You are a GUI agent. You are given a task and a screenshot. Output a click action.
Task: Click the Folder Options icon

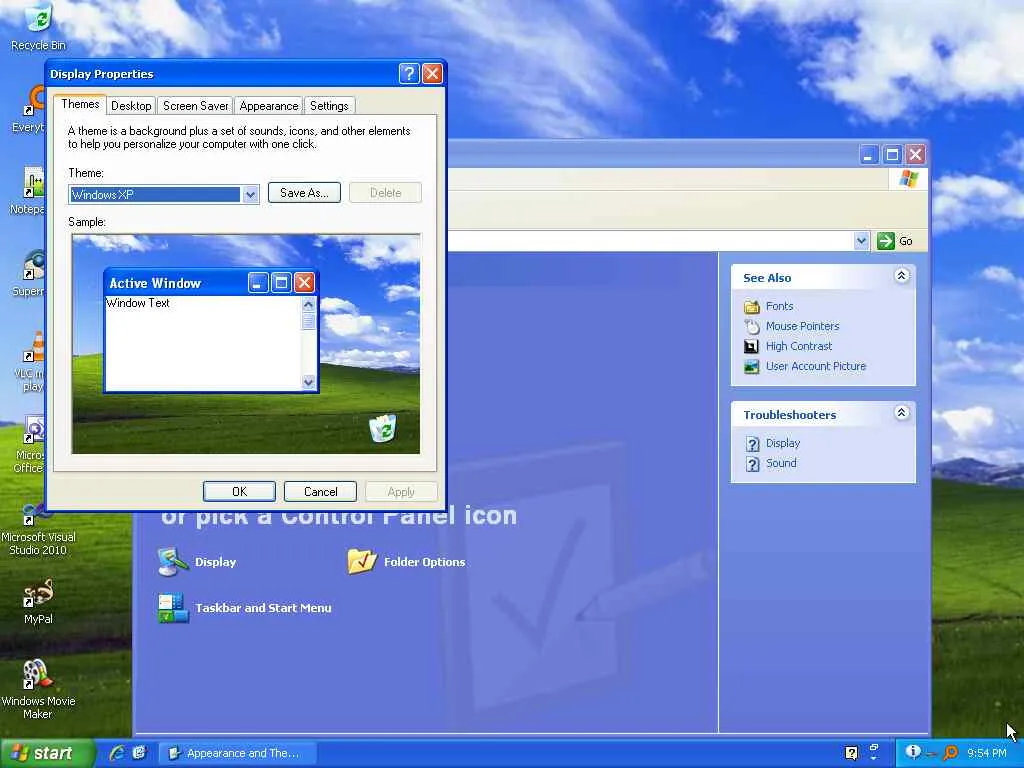[x=362, y=562]
